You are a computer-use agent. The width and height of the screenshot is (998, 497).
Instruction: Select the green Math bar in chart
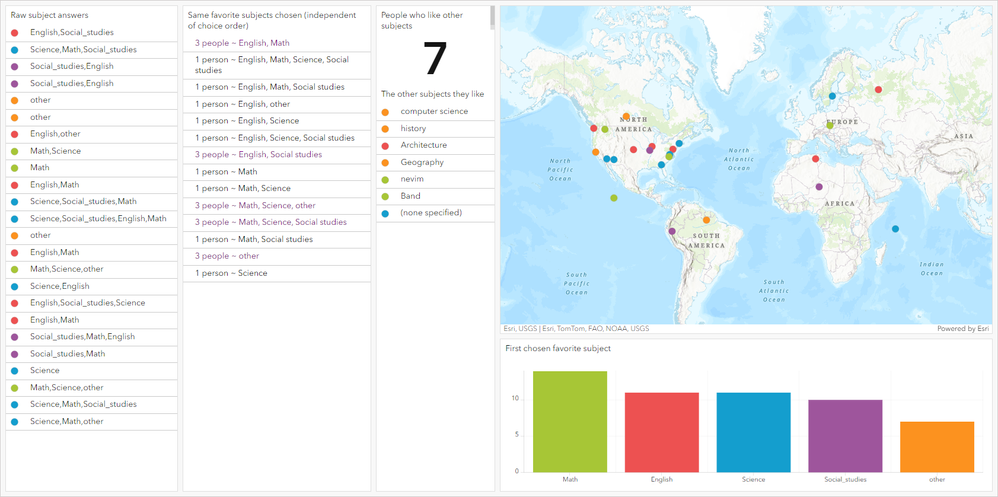pos(570,421)
